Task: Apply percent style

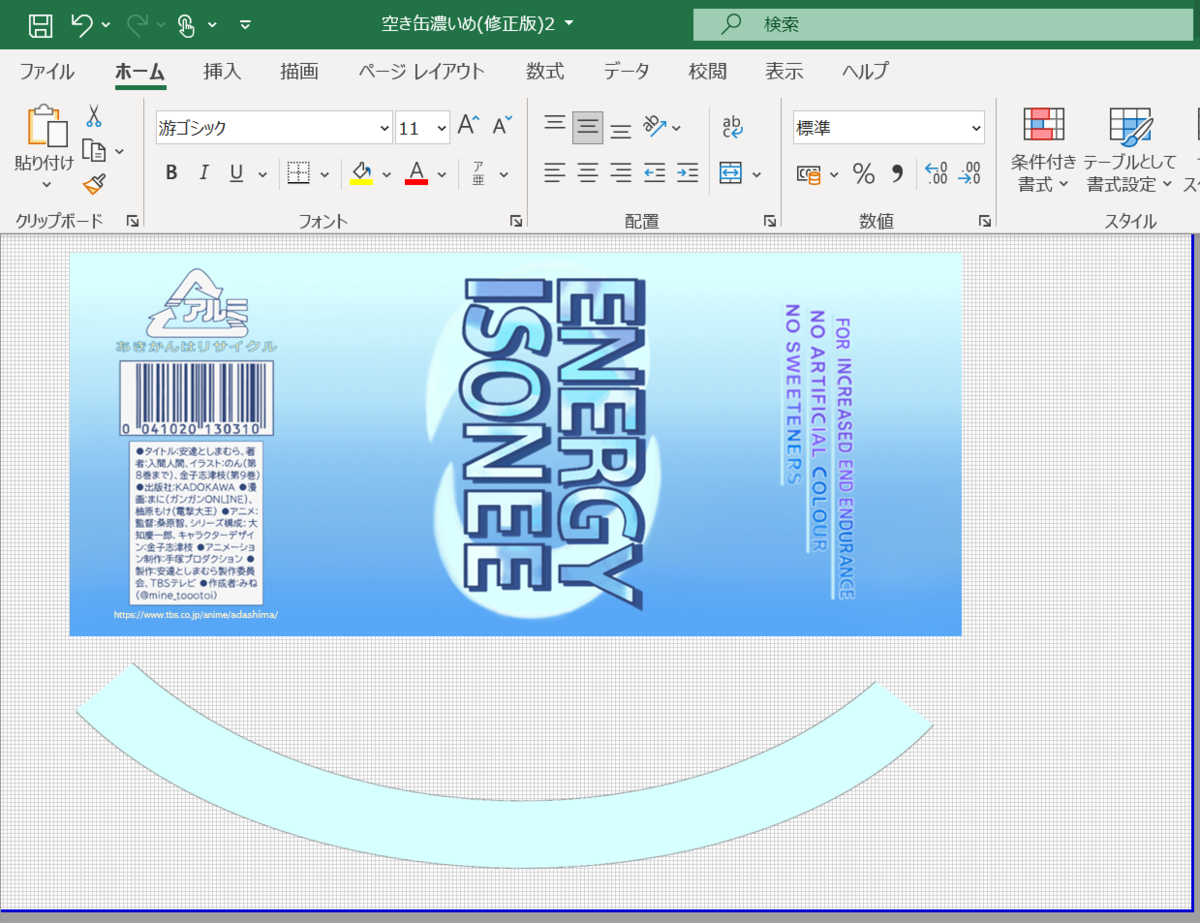Action: [863, 173]
